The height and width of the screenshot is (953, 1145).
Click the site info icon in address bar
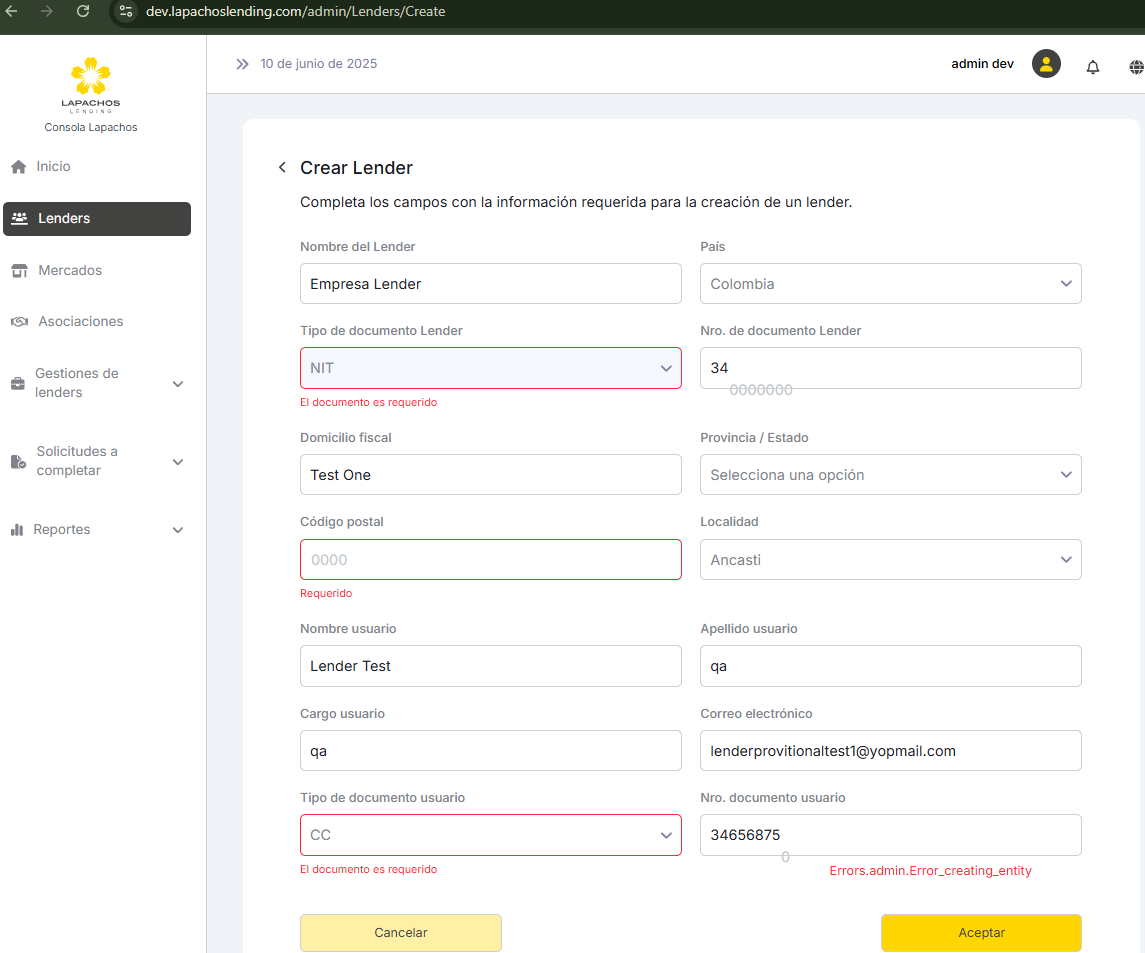tap(125, 12)
